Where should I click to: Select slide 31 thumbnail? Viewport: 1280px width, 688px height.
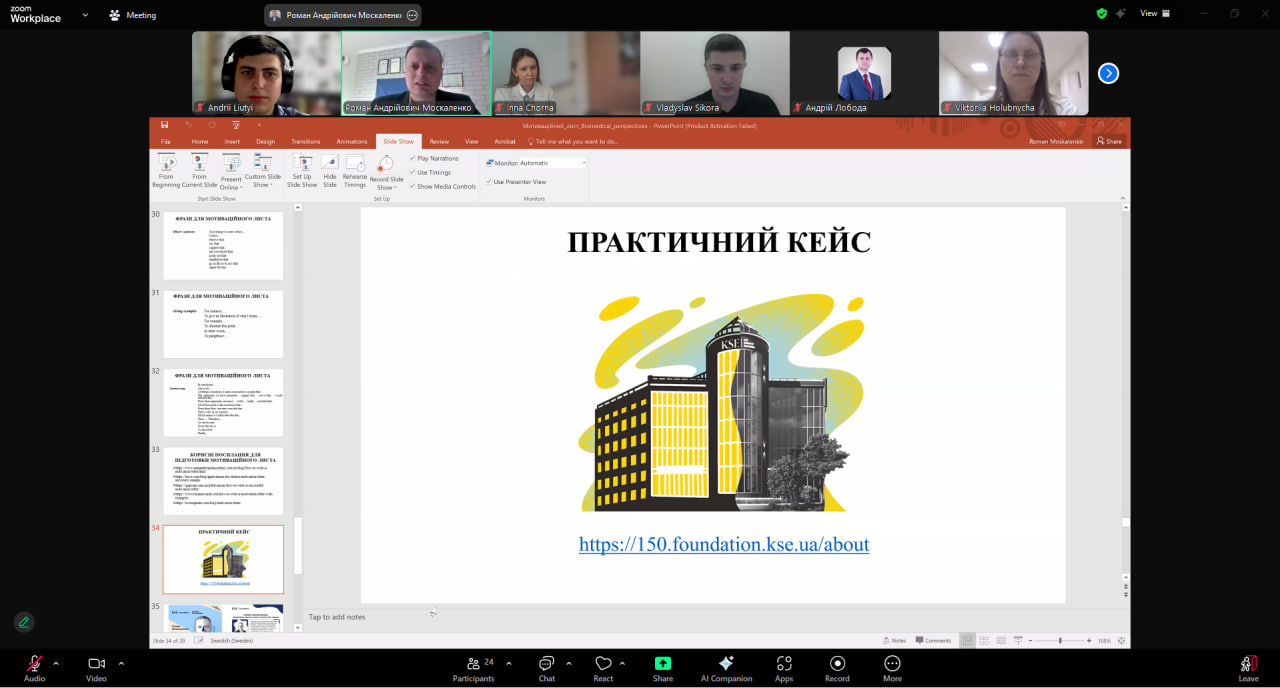[223, 324]
